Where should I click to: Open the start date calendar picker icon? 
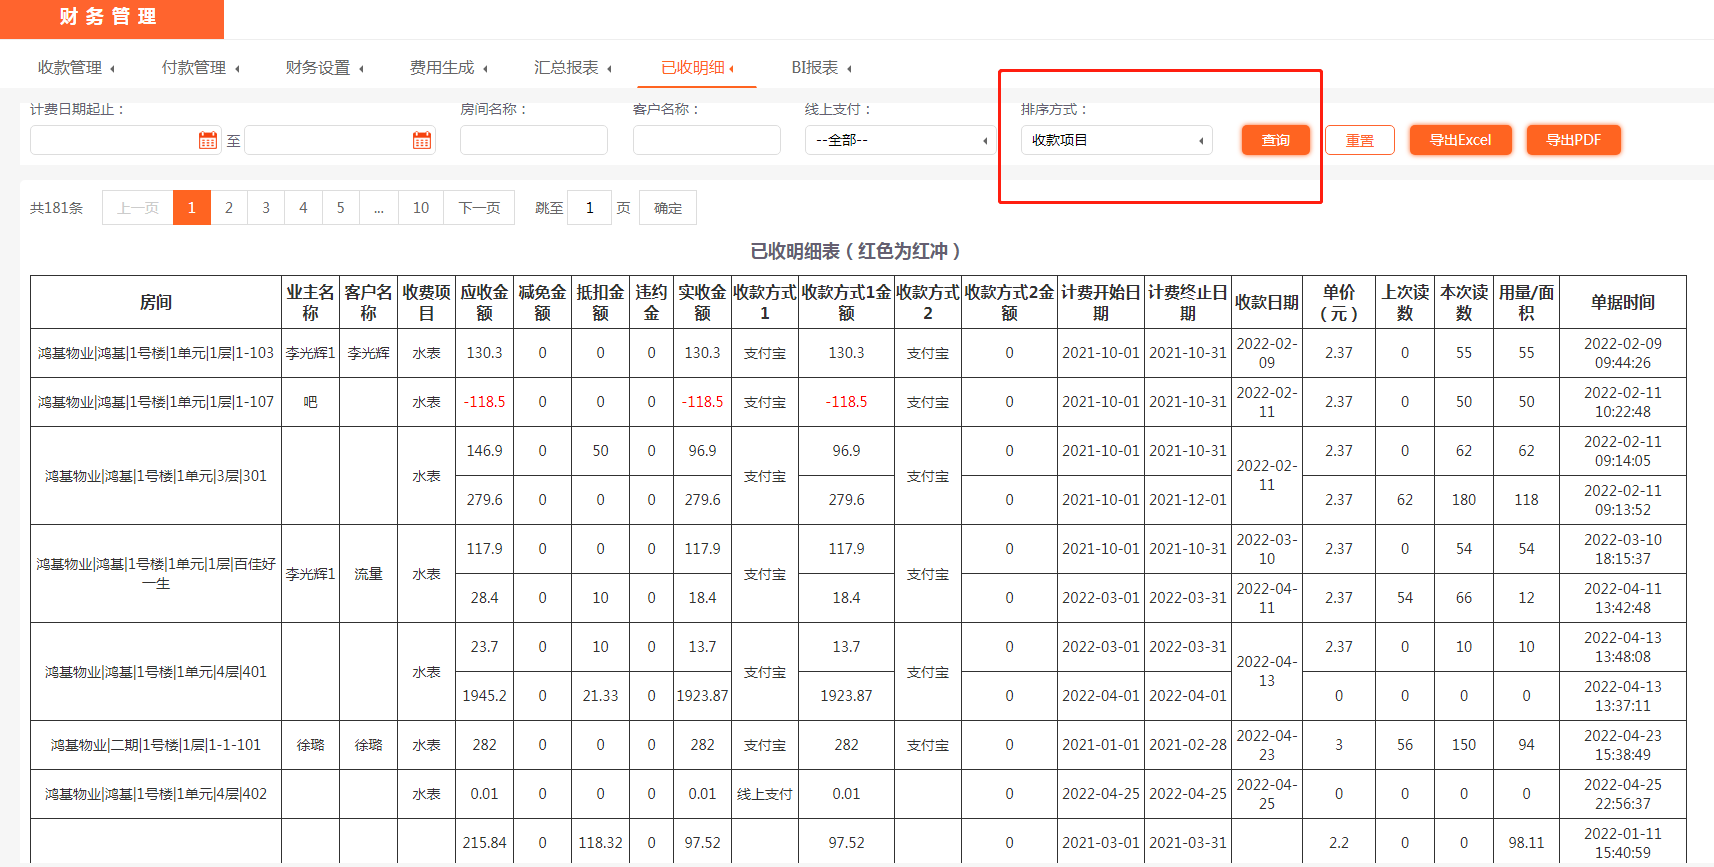tap(207, 141)
